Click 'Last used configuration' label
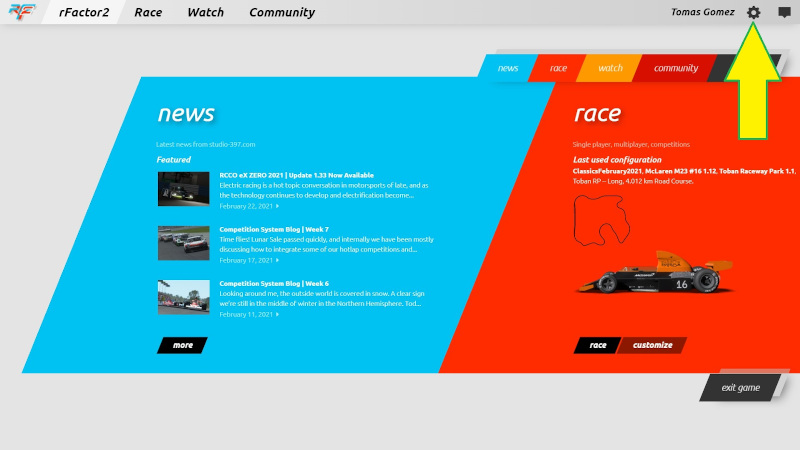 617,160
